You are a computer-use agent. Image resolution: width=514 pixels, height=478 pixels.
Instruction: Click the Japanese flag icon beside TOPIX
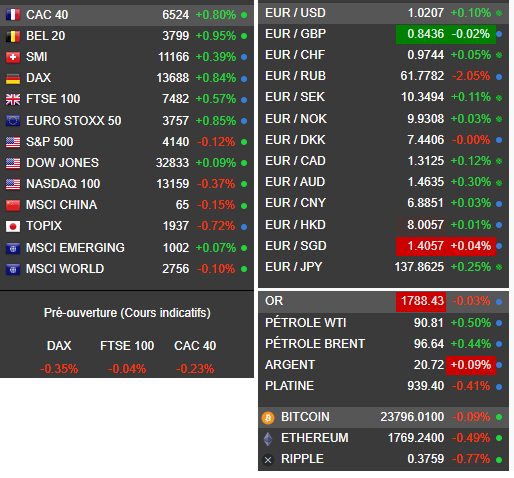(x=13, y=226)
